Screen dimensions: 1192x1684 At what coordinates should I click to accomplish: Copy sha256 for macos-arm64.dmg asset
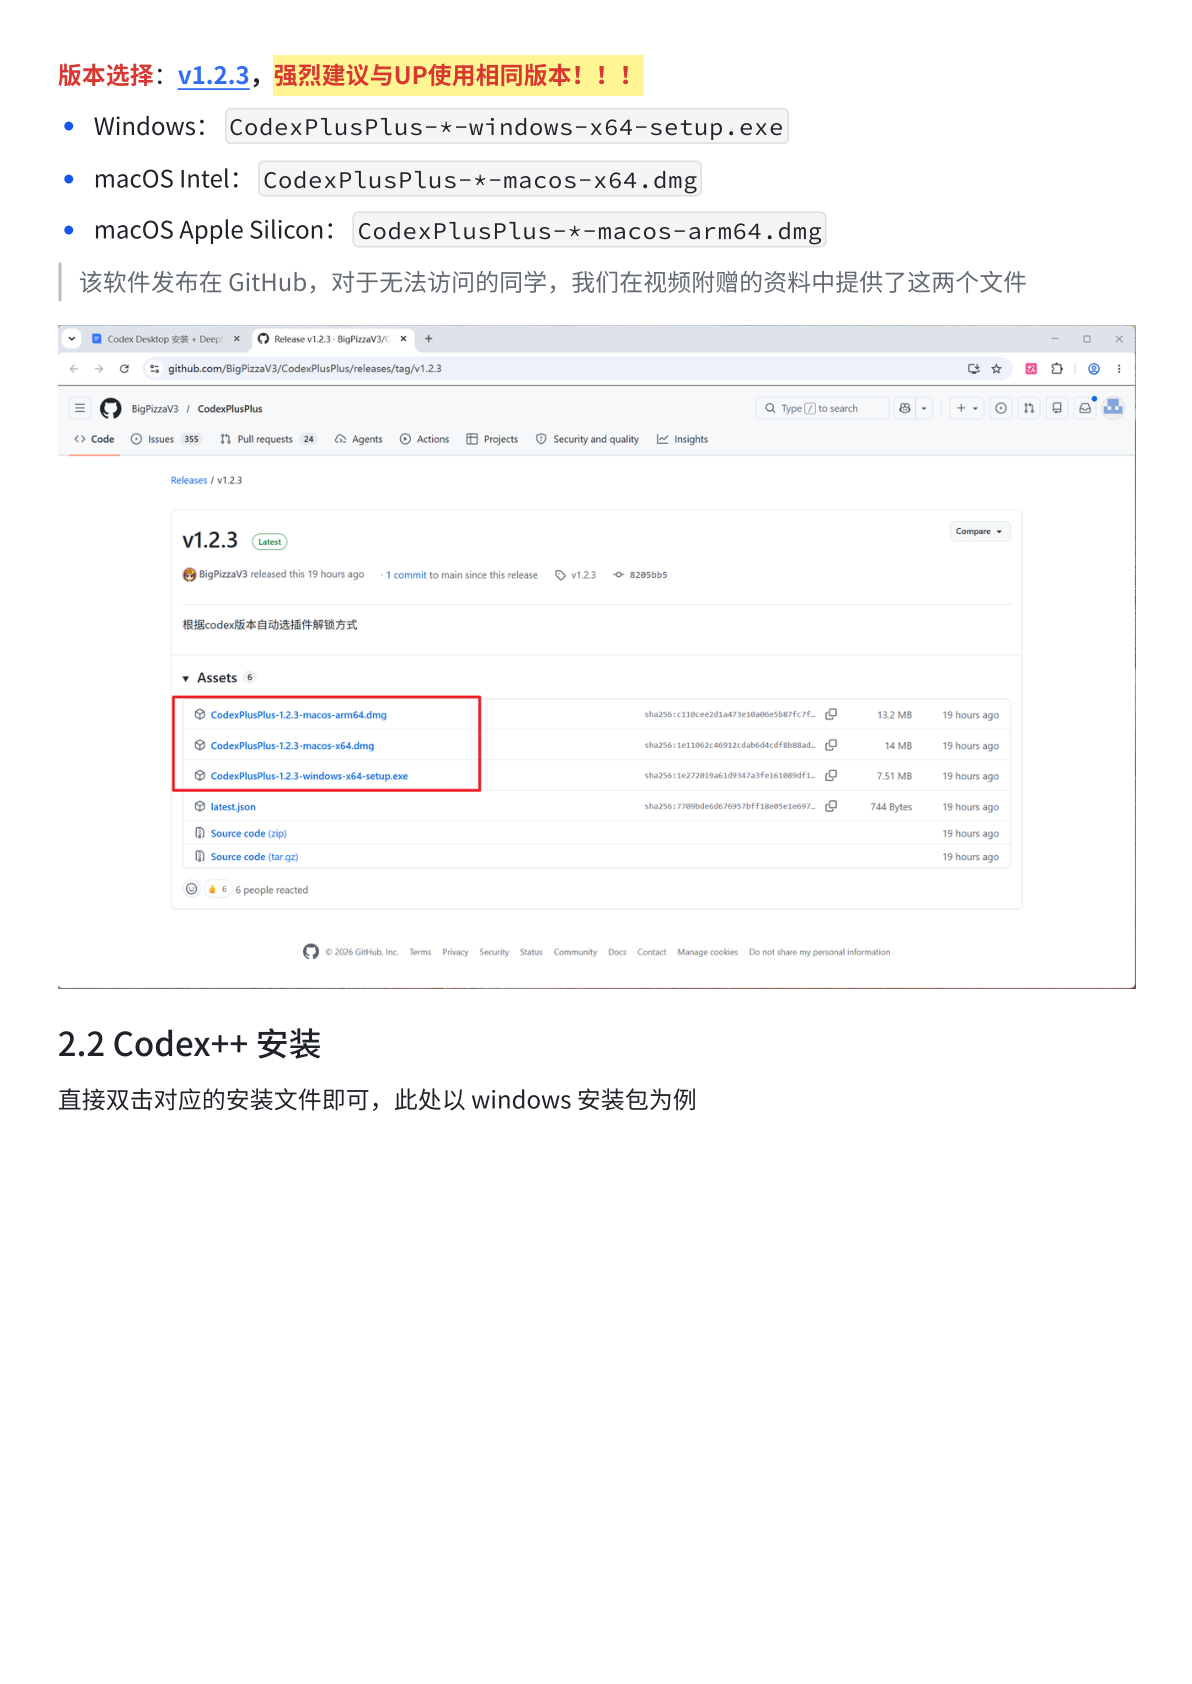coord(831,714)
